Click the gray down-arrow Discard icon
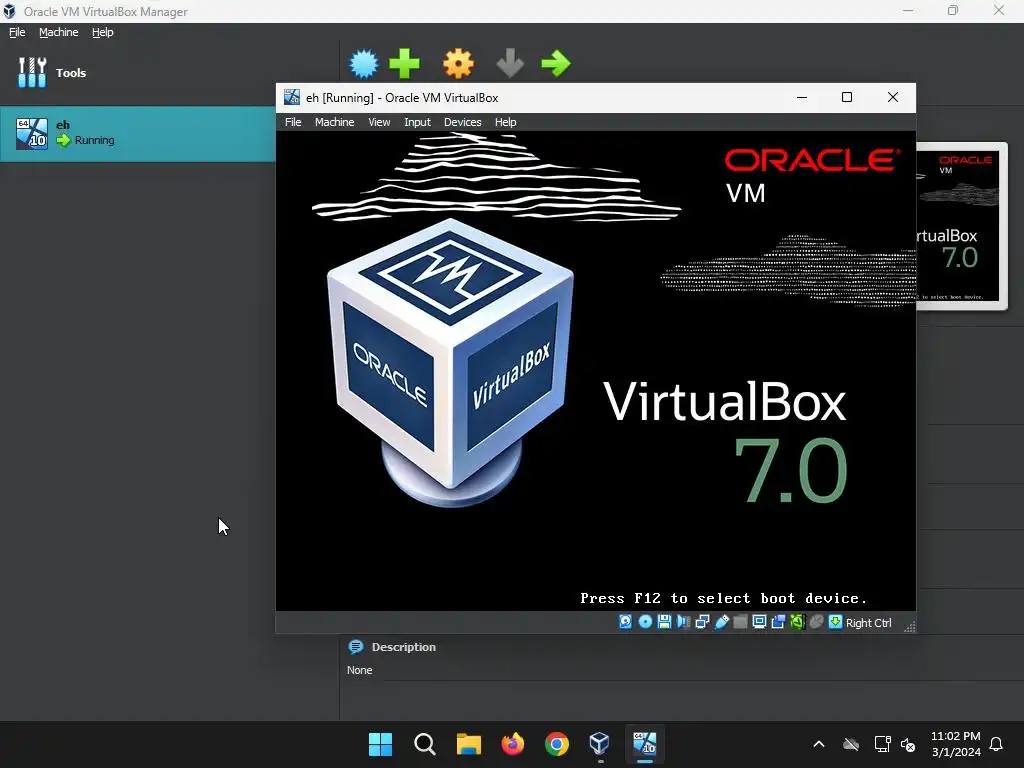This screenshot has height=768, width=1024. click(510, 63)
